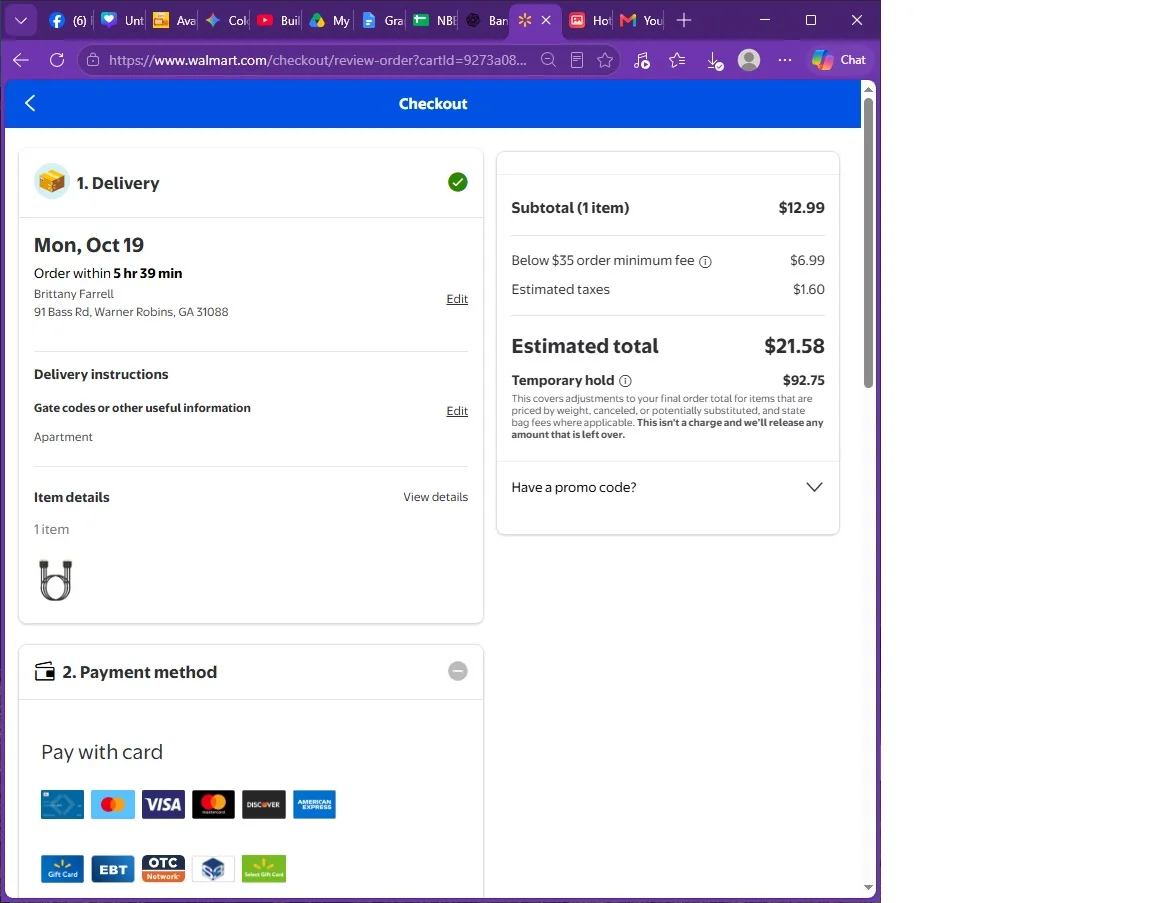Screen dimensions: 1152x903
Task: Minimize the browser window
Action: click(765, 21)
